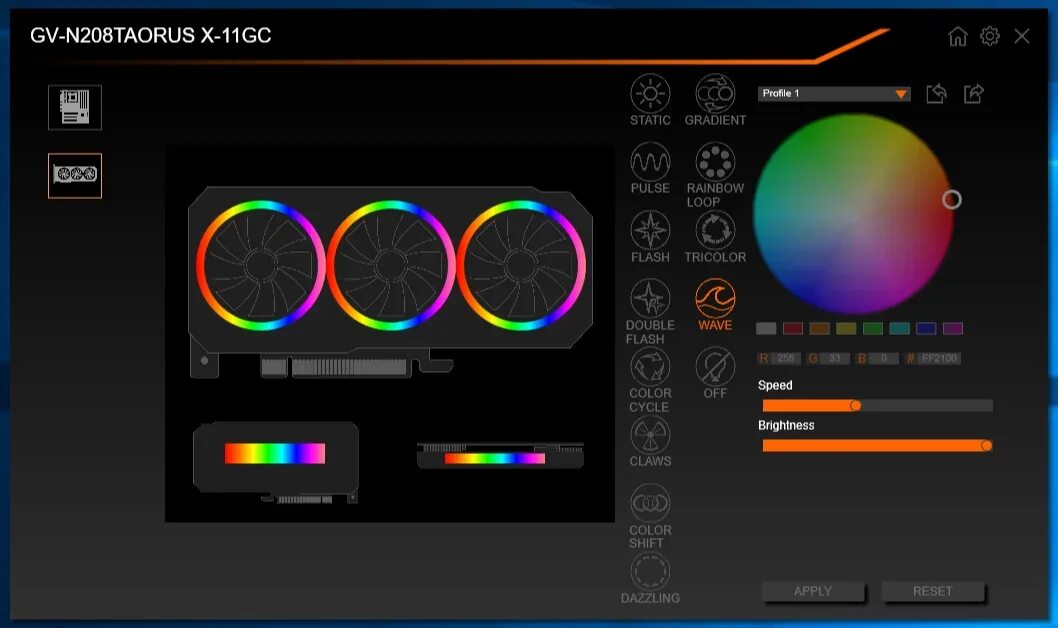The height and width of the screenshot is (628, 1058).
Task: Click the Apply button
Action: coord(813,592)
